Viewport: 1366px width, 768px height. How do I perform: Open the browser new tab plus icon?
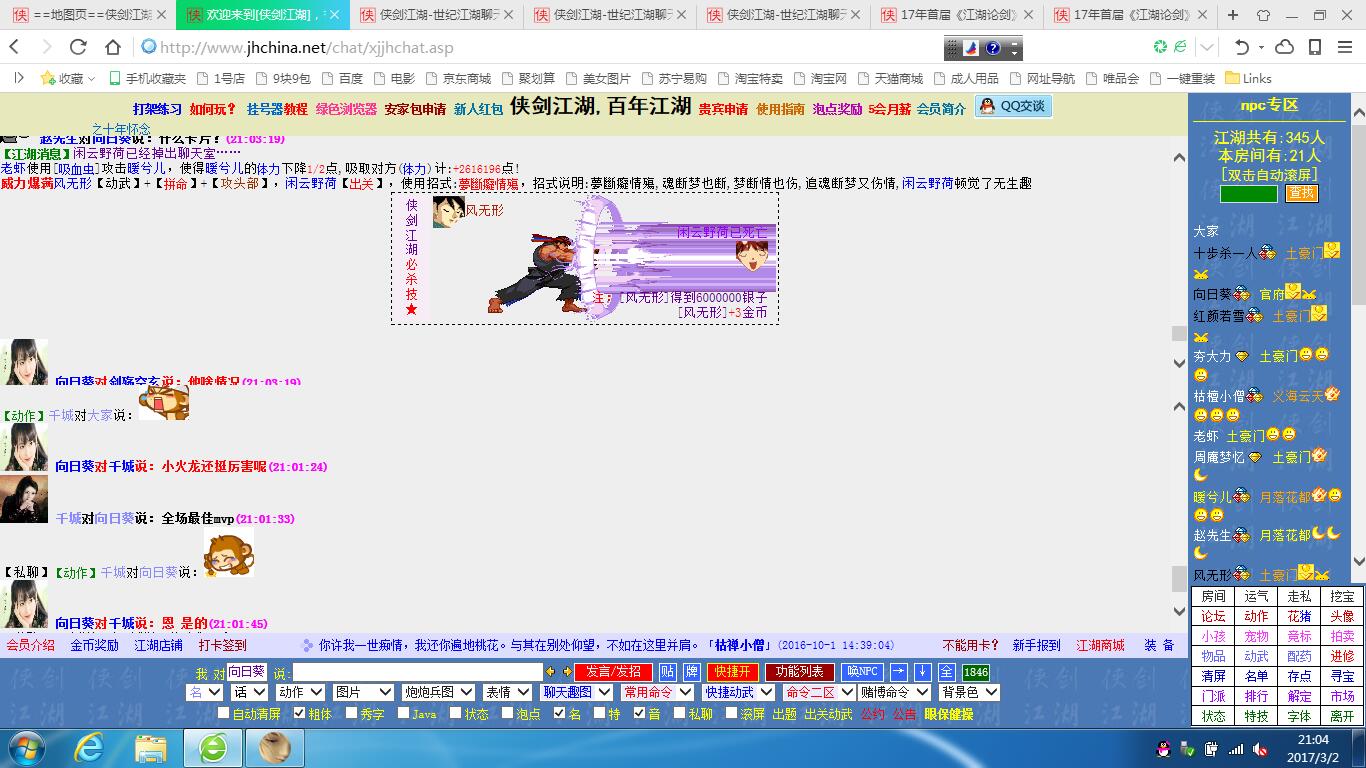(1233, 15)
